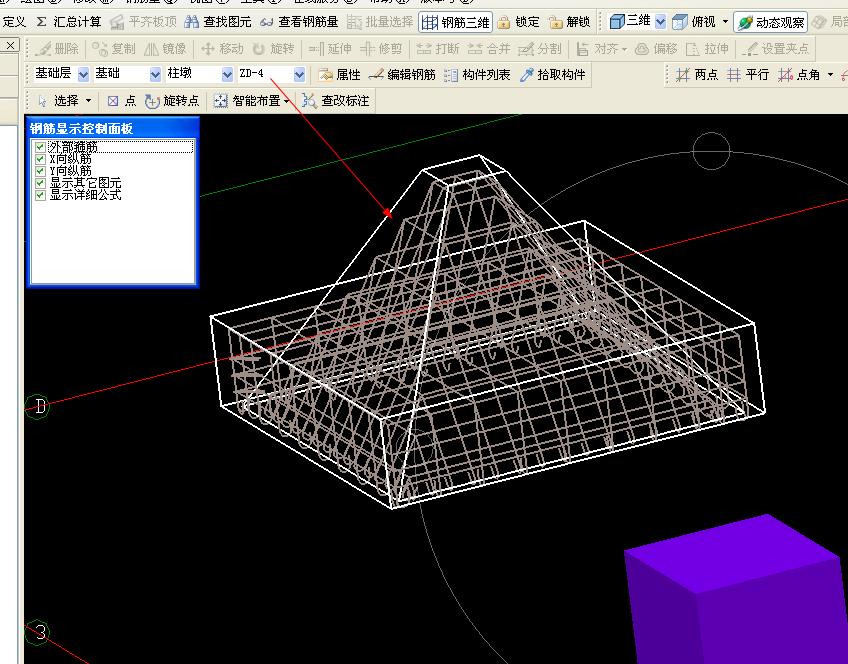
Task: Toggle the 钢筋三维 view button
Action: click(x=455, y=22)
